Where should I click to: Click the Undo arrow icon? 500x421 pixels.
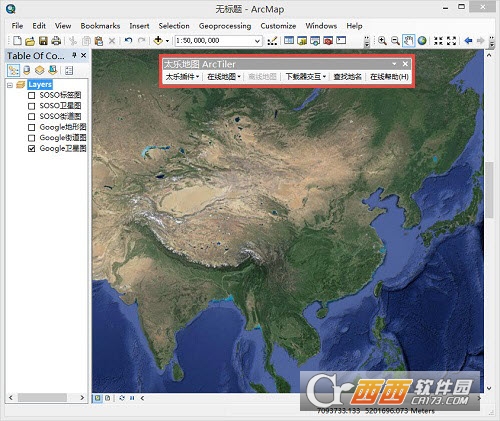click(128, 41)
